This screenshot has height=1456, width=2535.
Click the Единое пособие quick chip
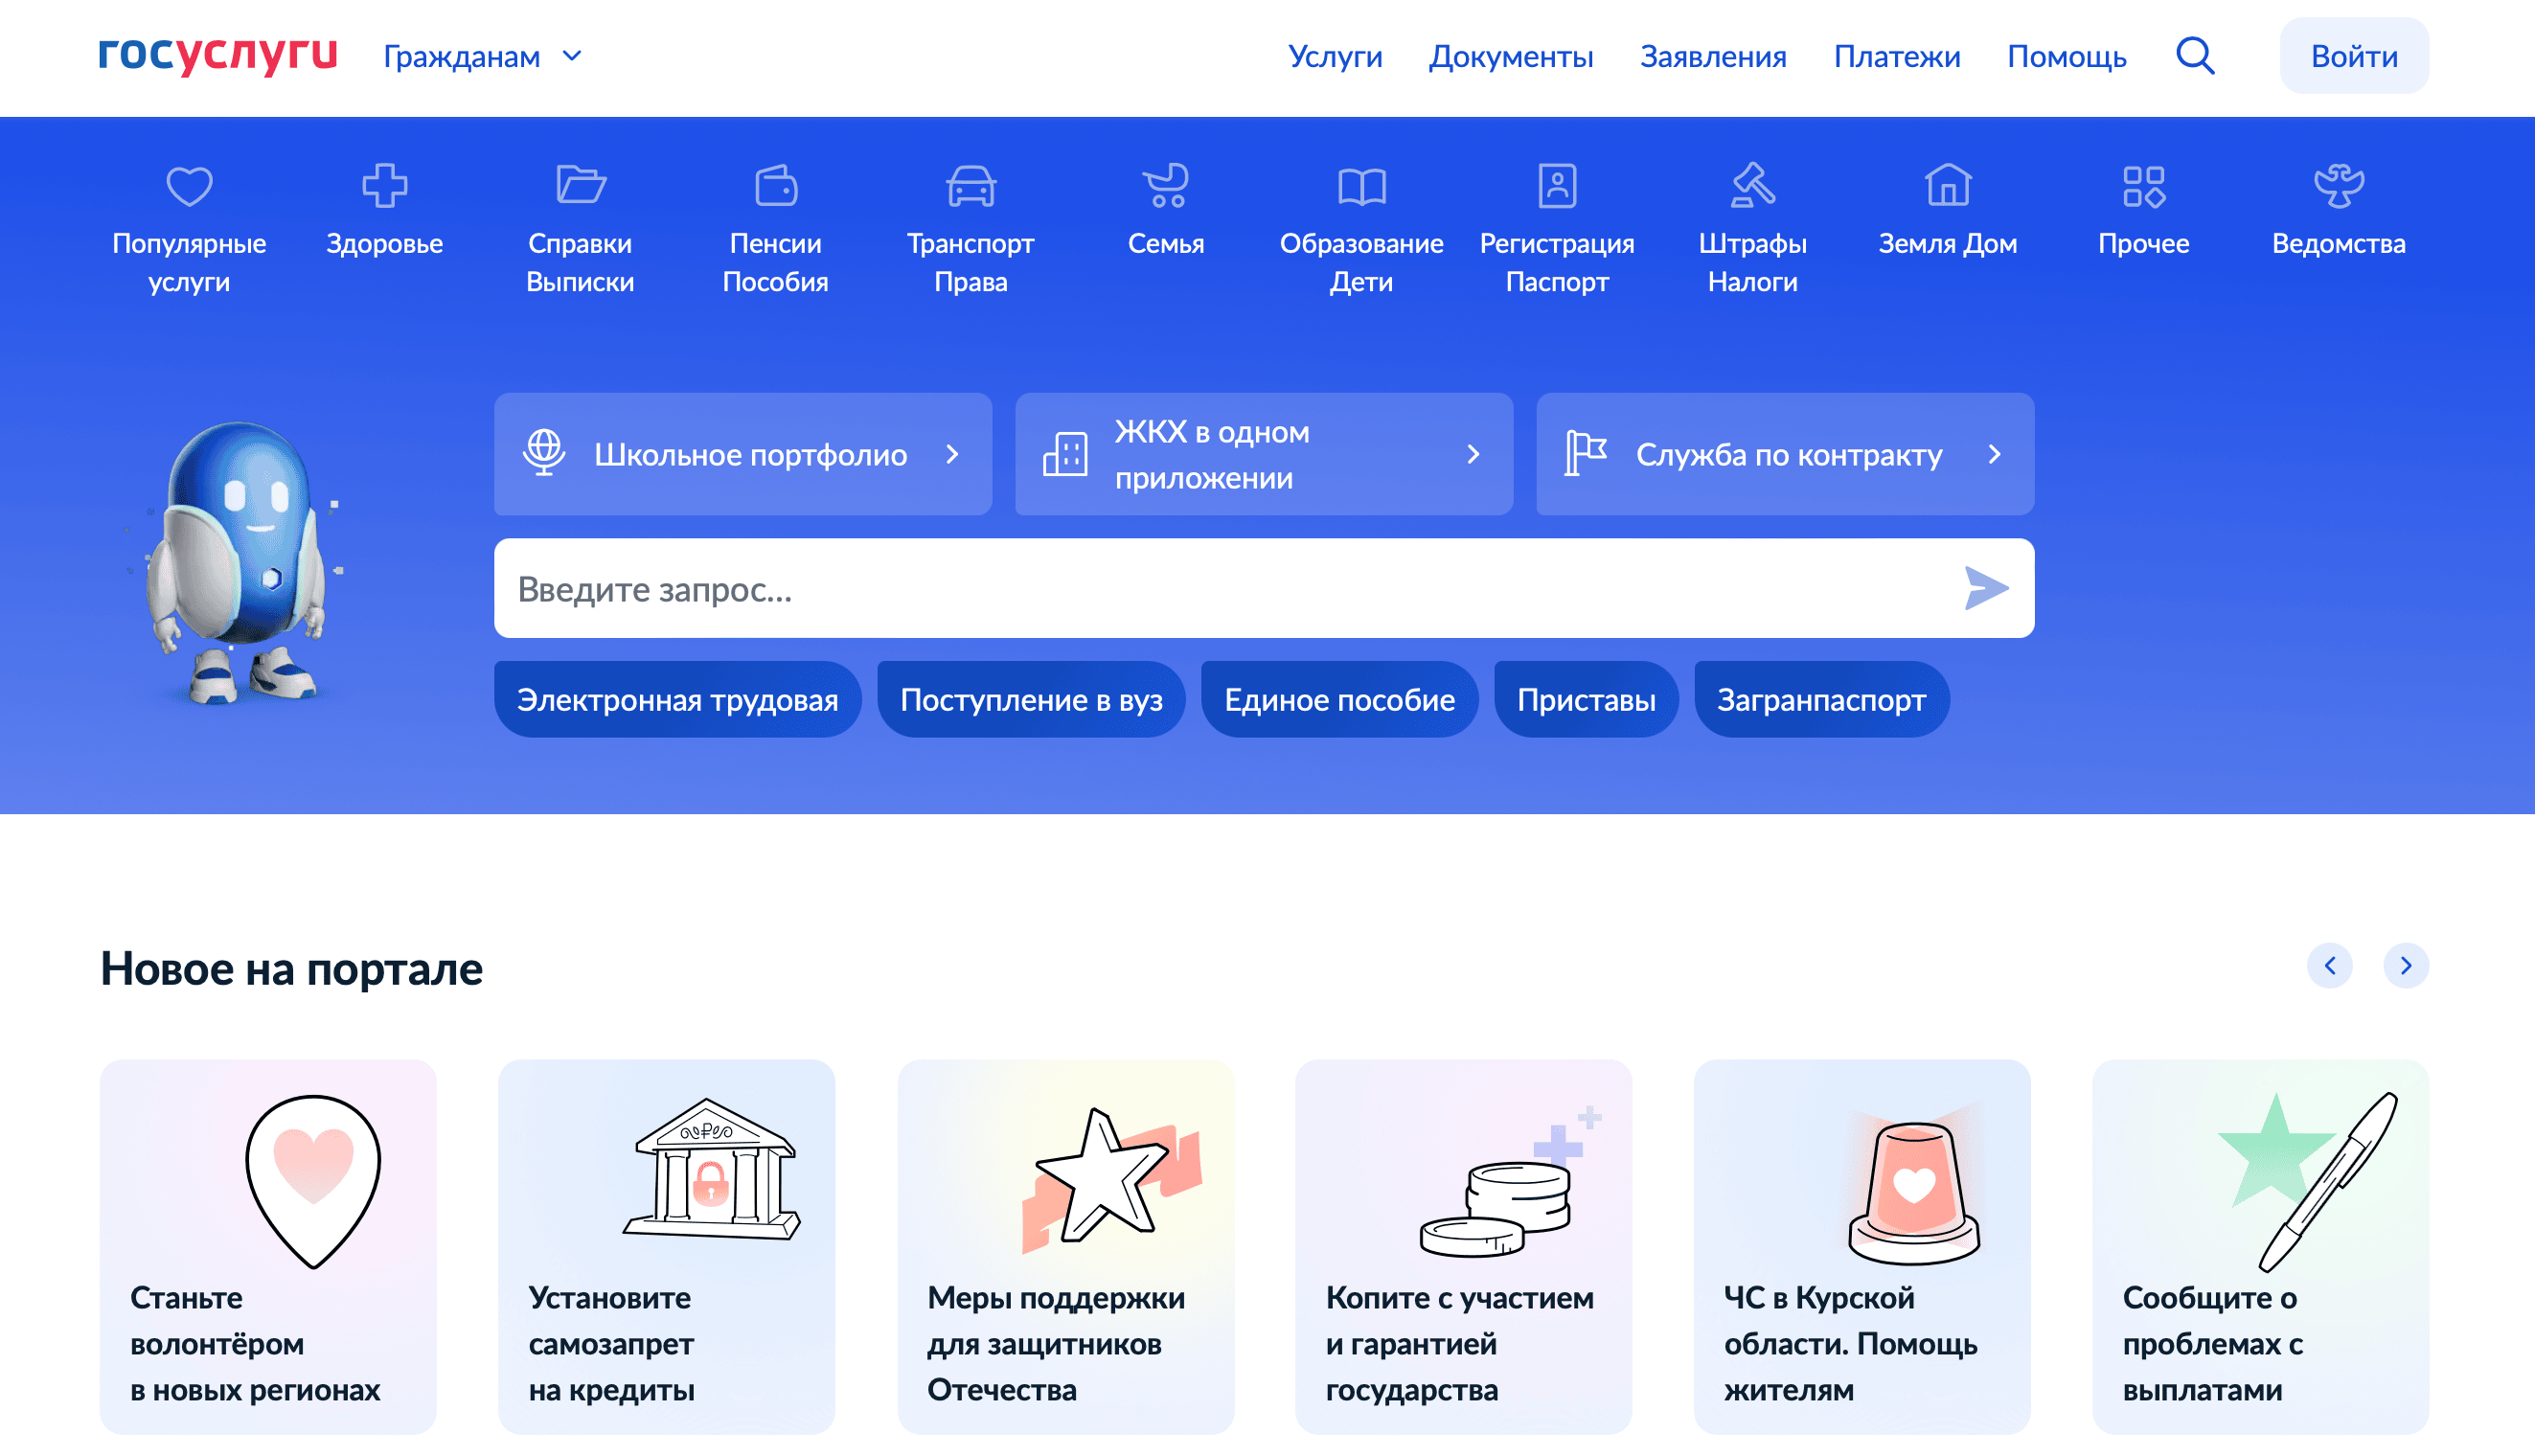tap(1339, 700)
